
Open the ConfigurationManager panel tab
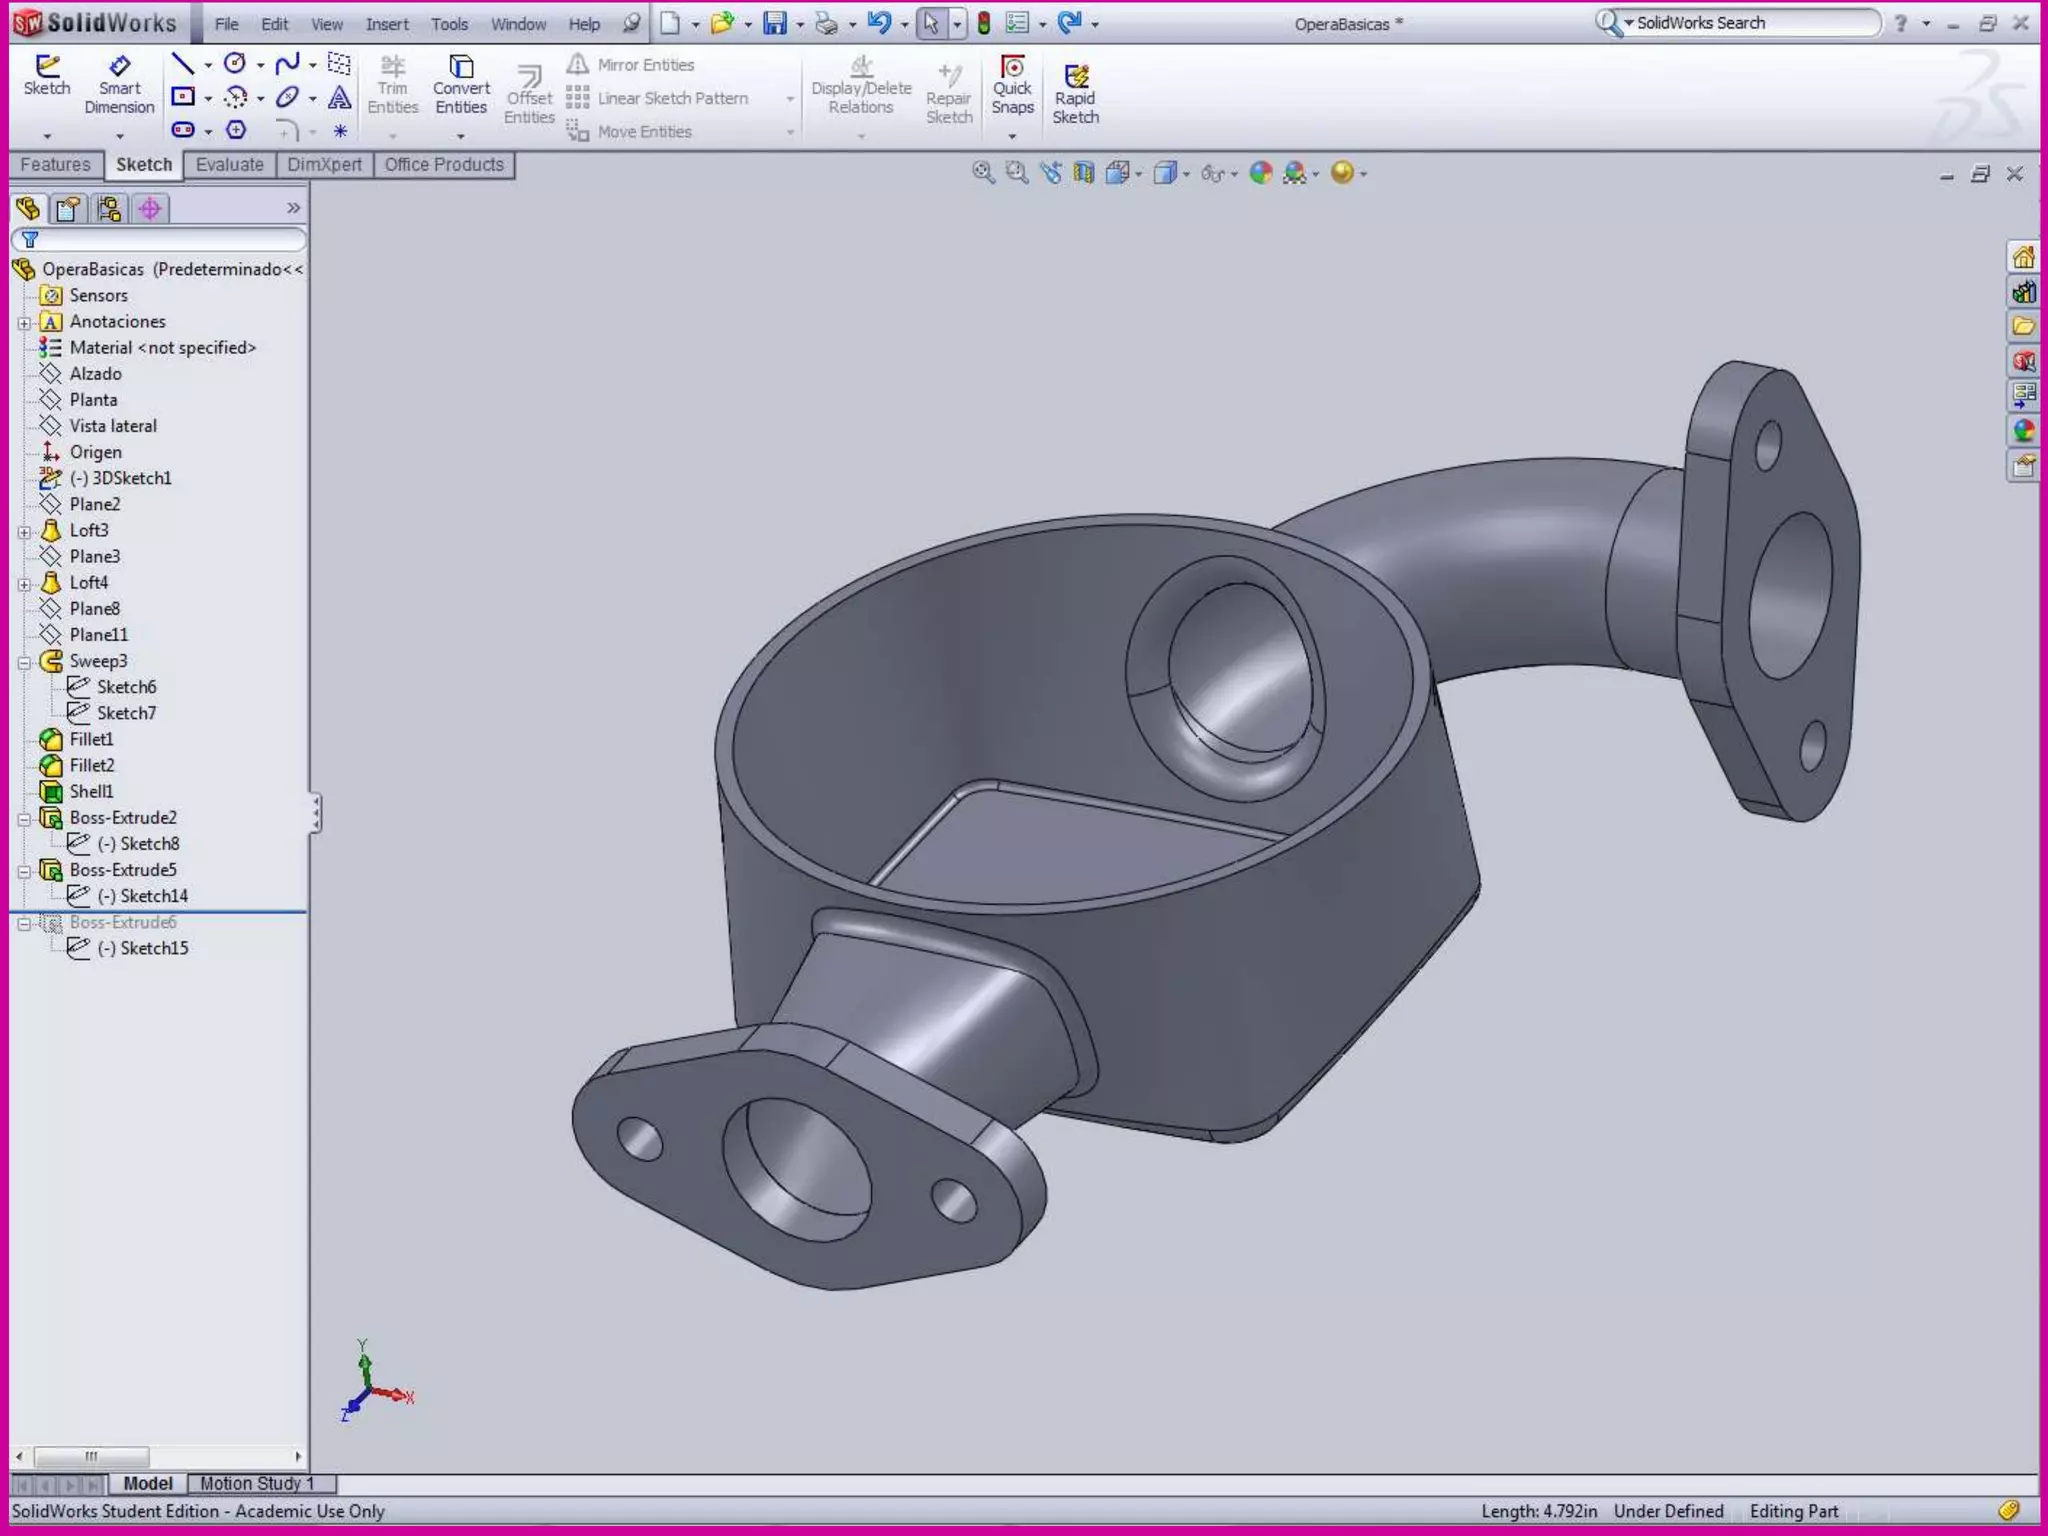pos(109,208)
